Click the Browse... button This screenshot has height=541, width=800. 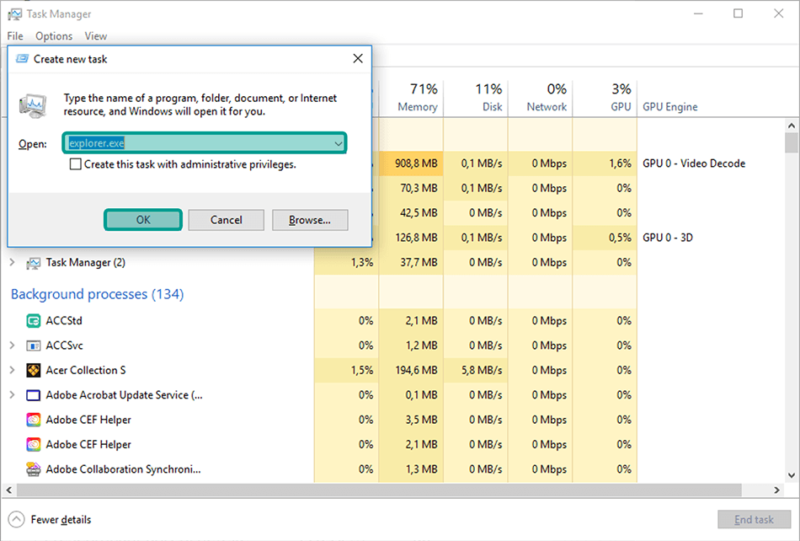(310, 220)
